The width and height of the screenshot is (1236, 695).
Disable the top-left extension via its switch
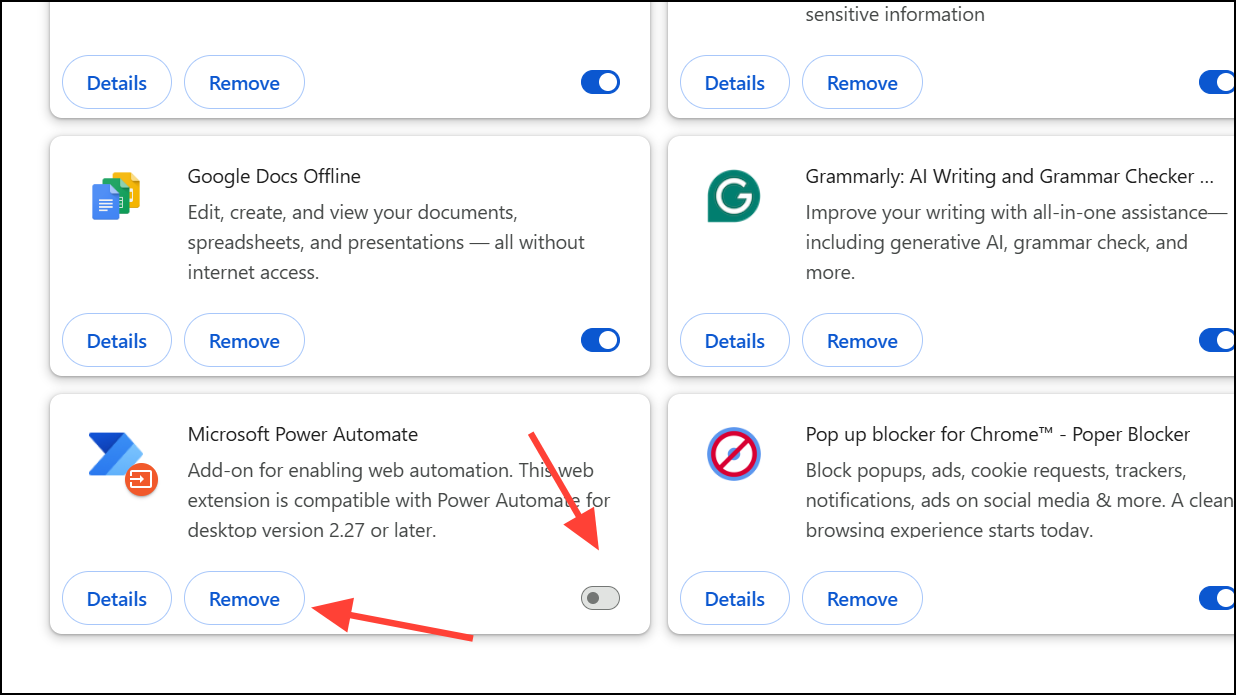599,82
